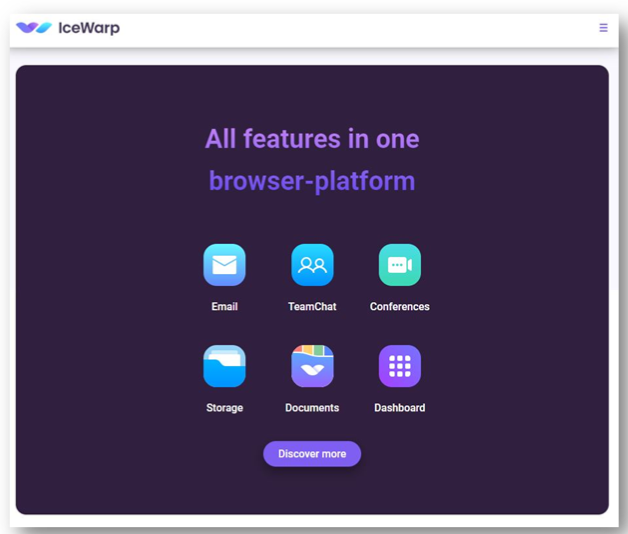This screenshot has height=534, width=628.
Task: Click the "browser-platform" heading line
Action: [x=312, y=181]
